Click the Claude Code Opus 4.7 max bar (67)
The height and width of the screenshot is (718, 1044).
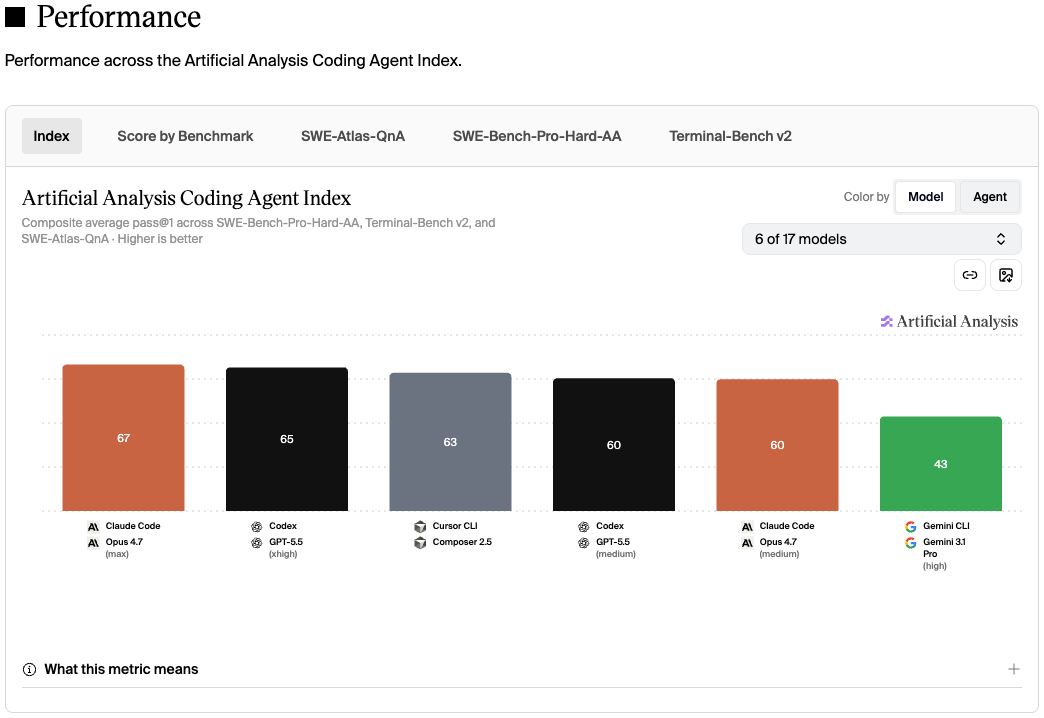click(123, 438)
